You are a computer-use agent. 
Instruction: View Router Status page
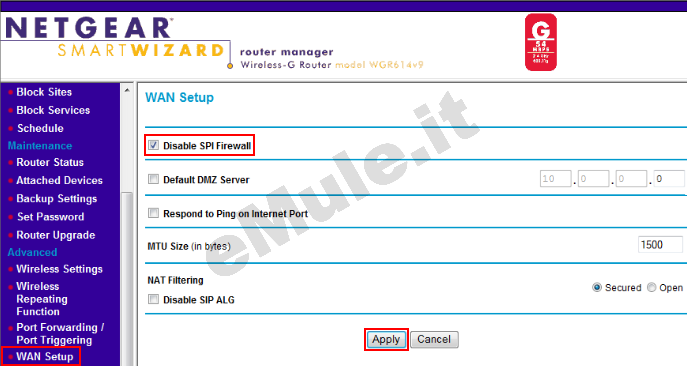coord(50,162)
